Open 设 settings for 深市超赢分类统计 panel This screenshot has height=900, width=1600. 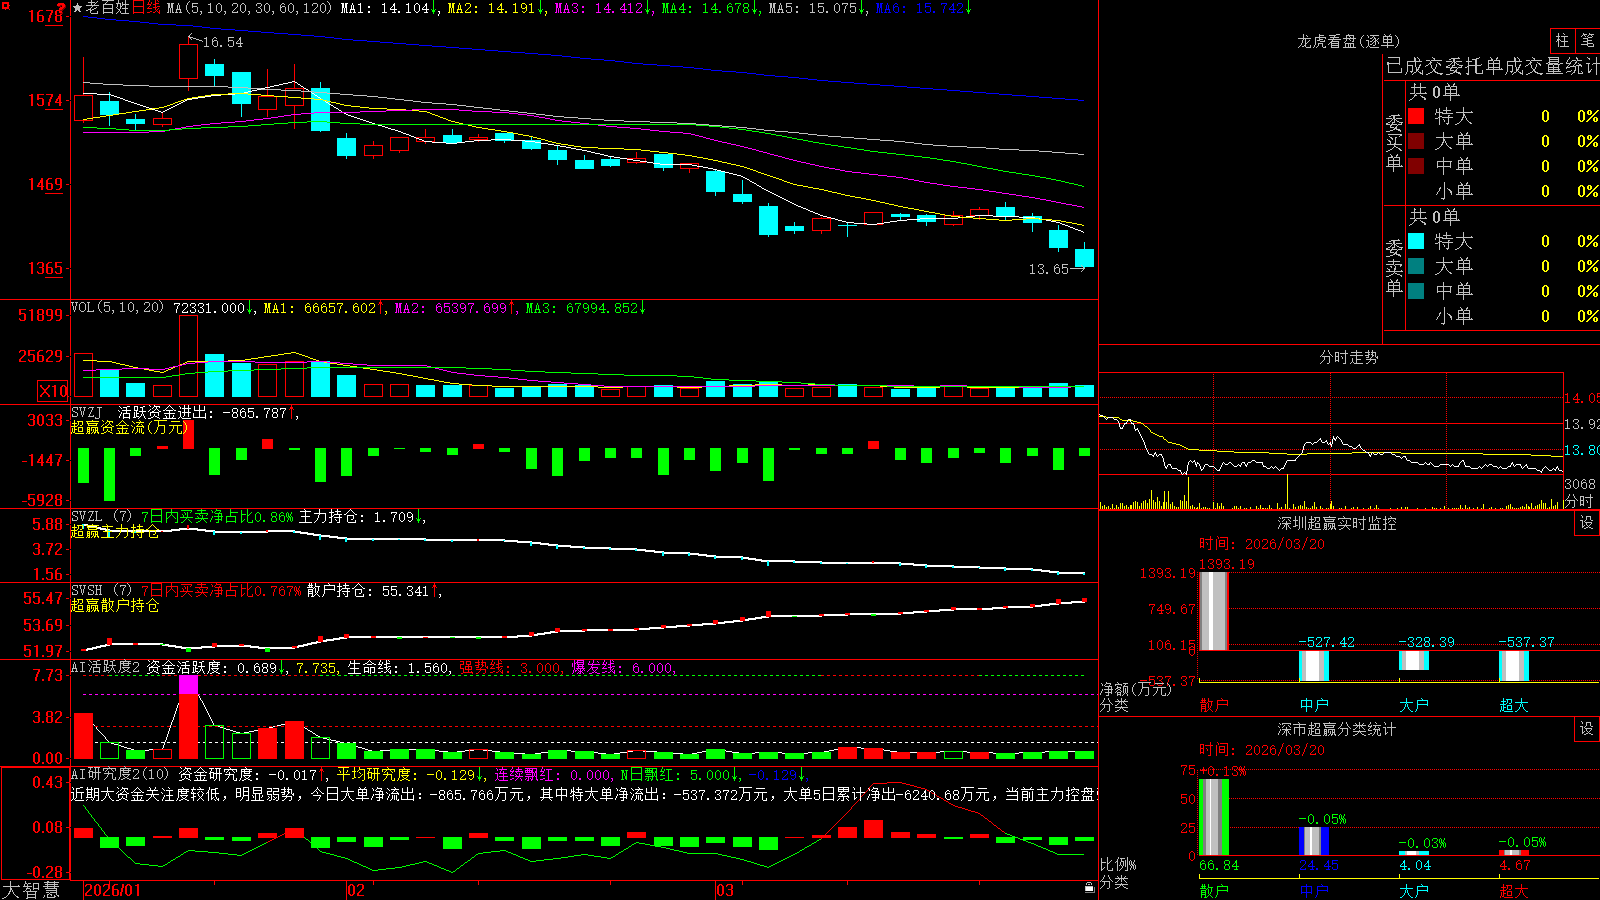(1587, 729)
